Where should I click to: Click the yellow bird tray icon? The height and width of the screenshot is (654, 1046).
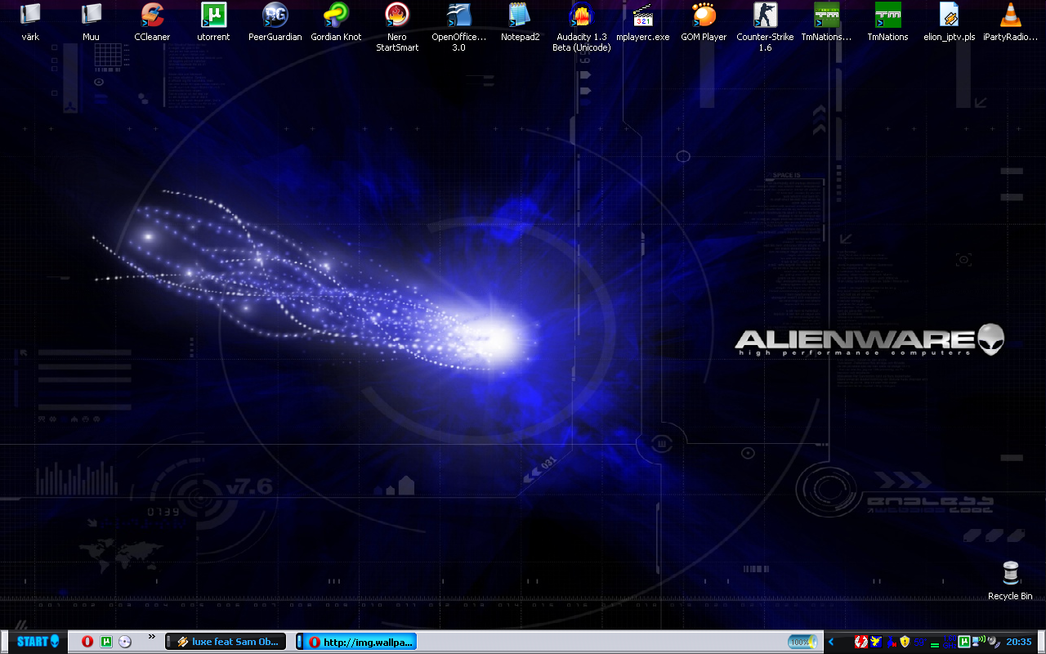click(876, 643)
